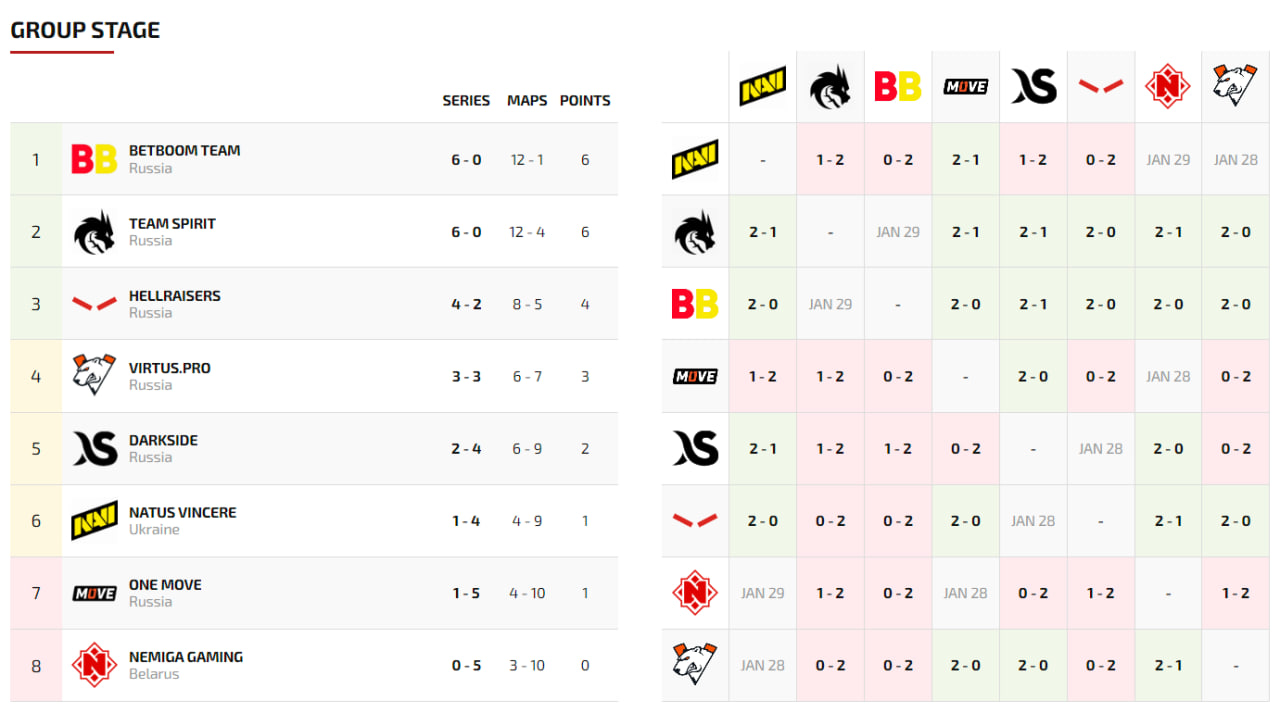Screen dimensions: 1280x713
Task: Click Virtus.pro bear logo in standings
Action: (x=94, y=376)
